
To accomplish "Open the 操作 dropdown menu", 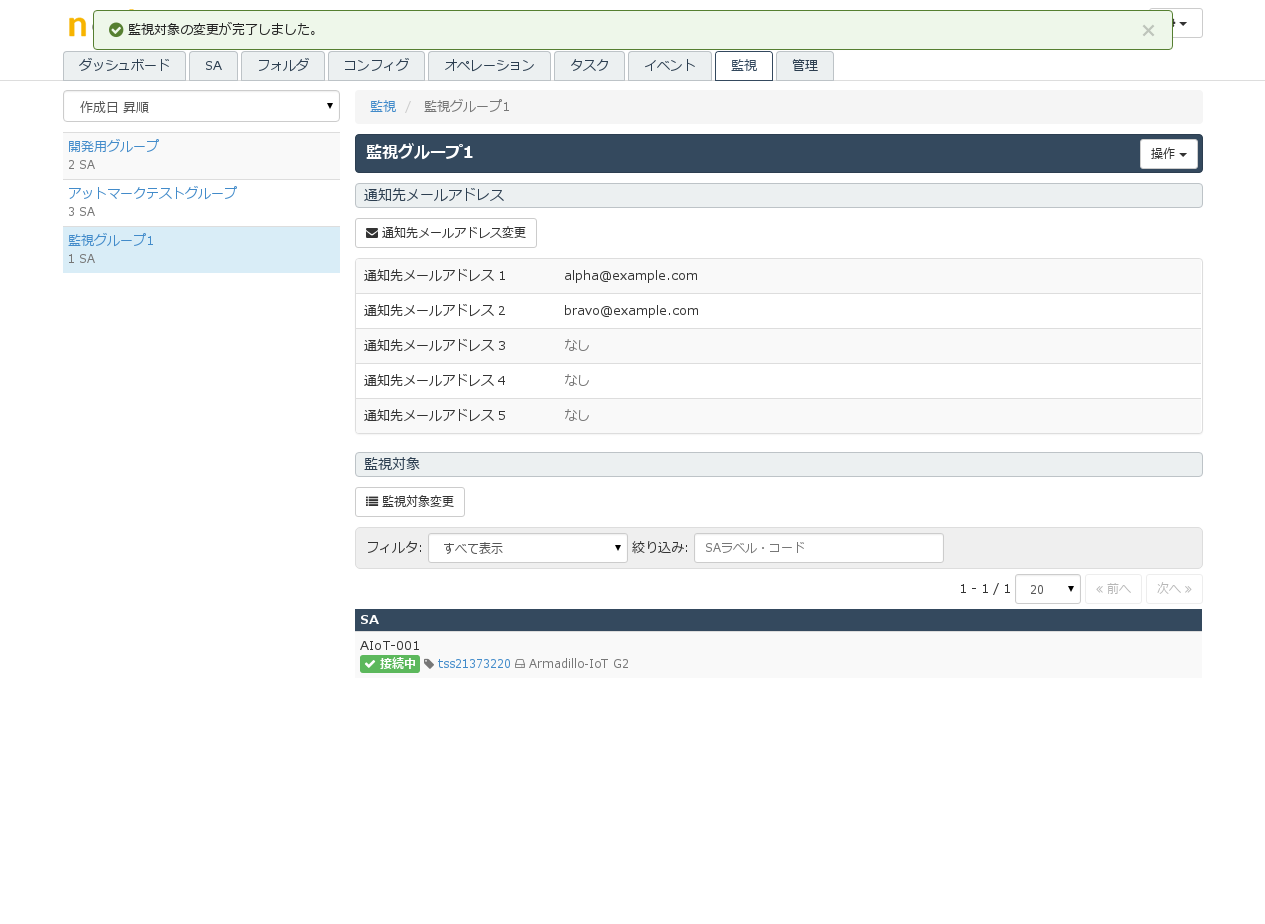I will [1169, 154].
